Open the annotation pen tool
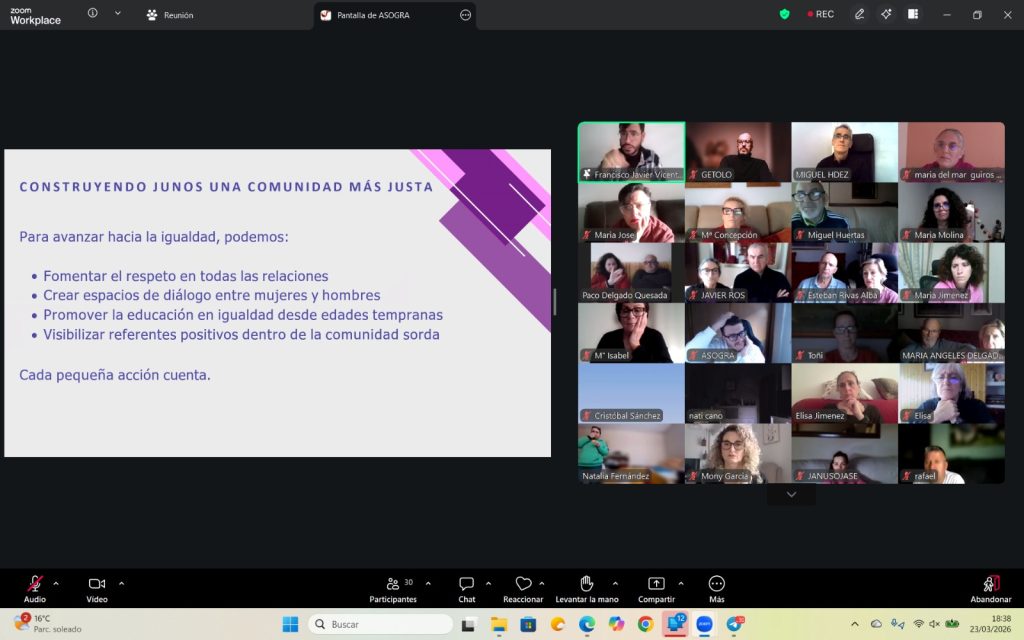 tap(859, 14)
